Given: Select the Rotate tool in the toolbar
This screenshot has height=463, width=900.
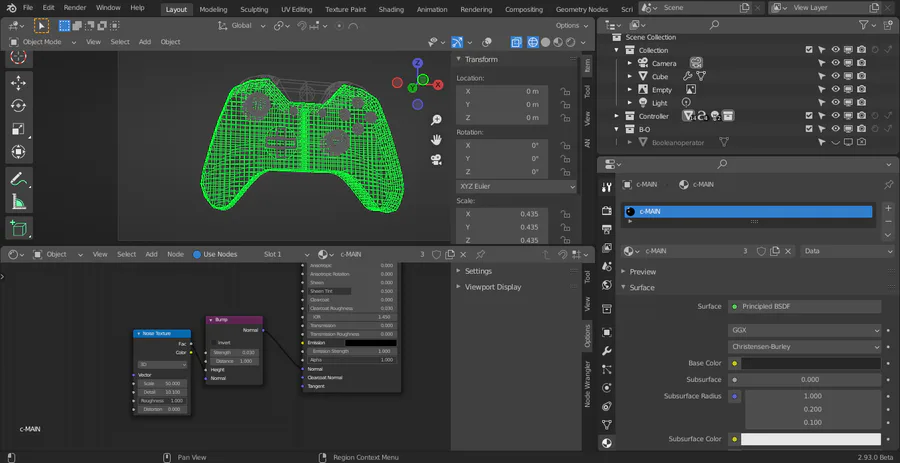Looking at the screenshot, I should pyautogui.click(x=18, y=106).
